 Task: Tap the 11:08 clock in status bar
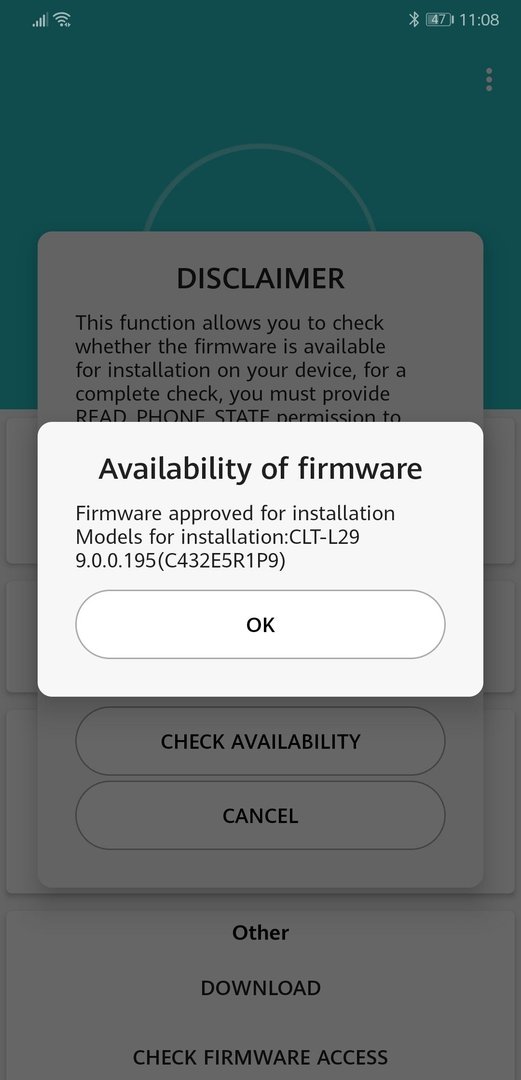pyautogui.click(x=479, y=19)
